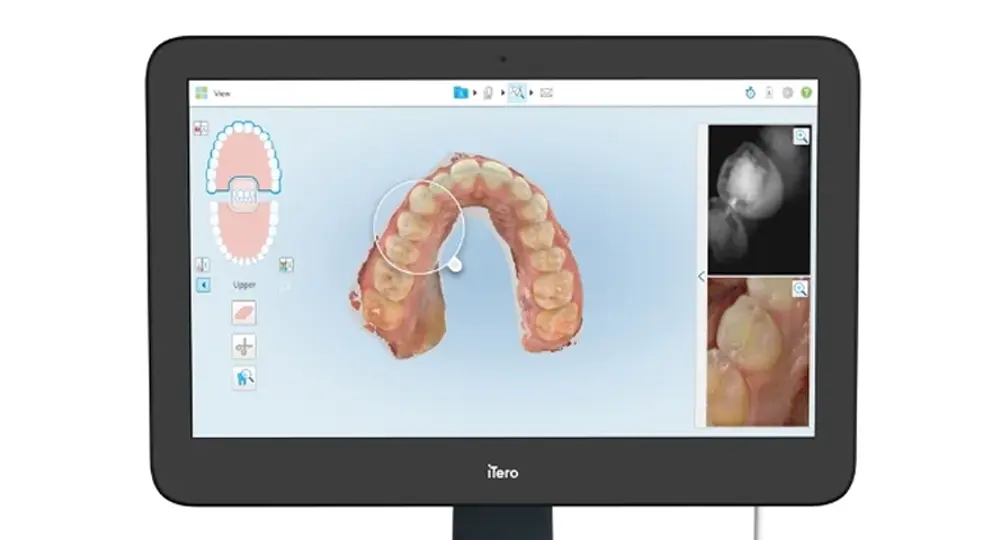The width and height of the screenshot is (1000, 540).
Task: Open the iTero home menu icon
Action: click(201, 93)
